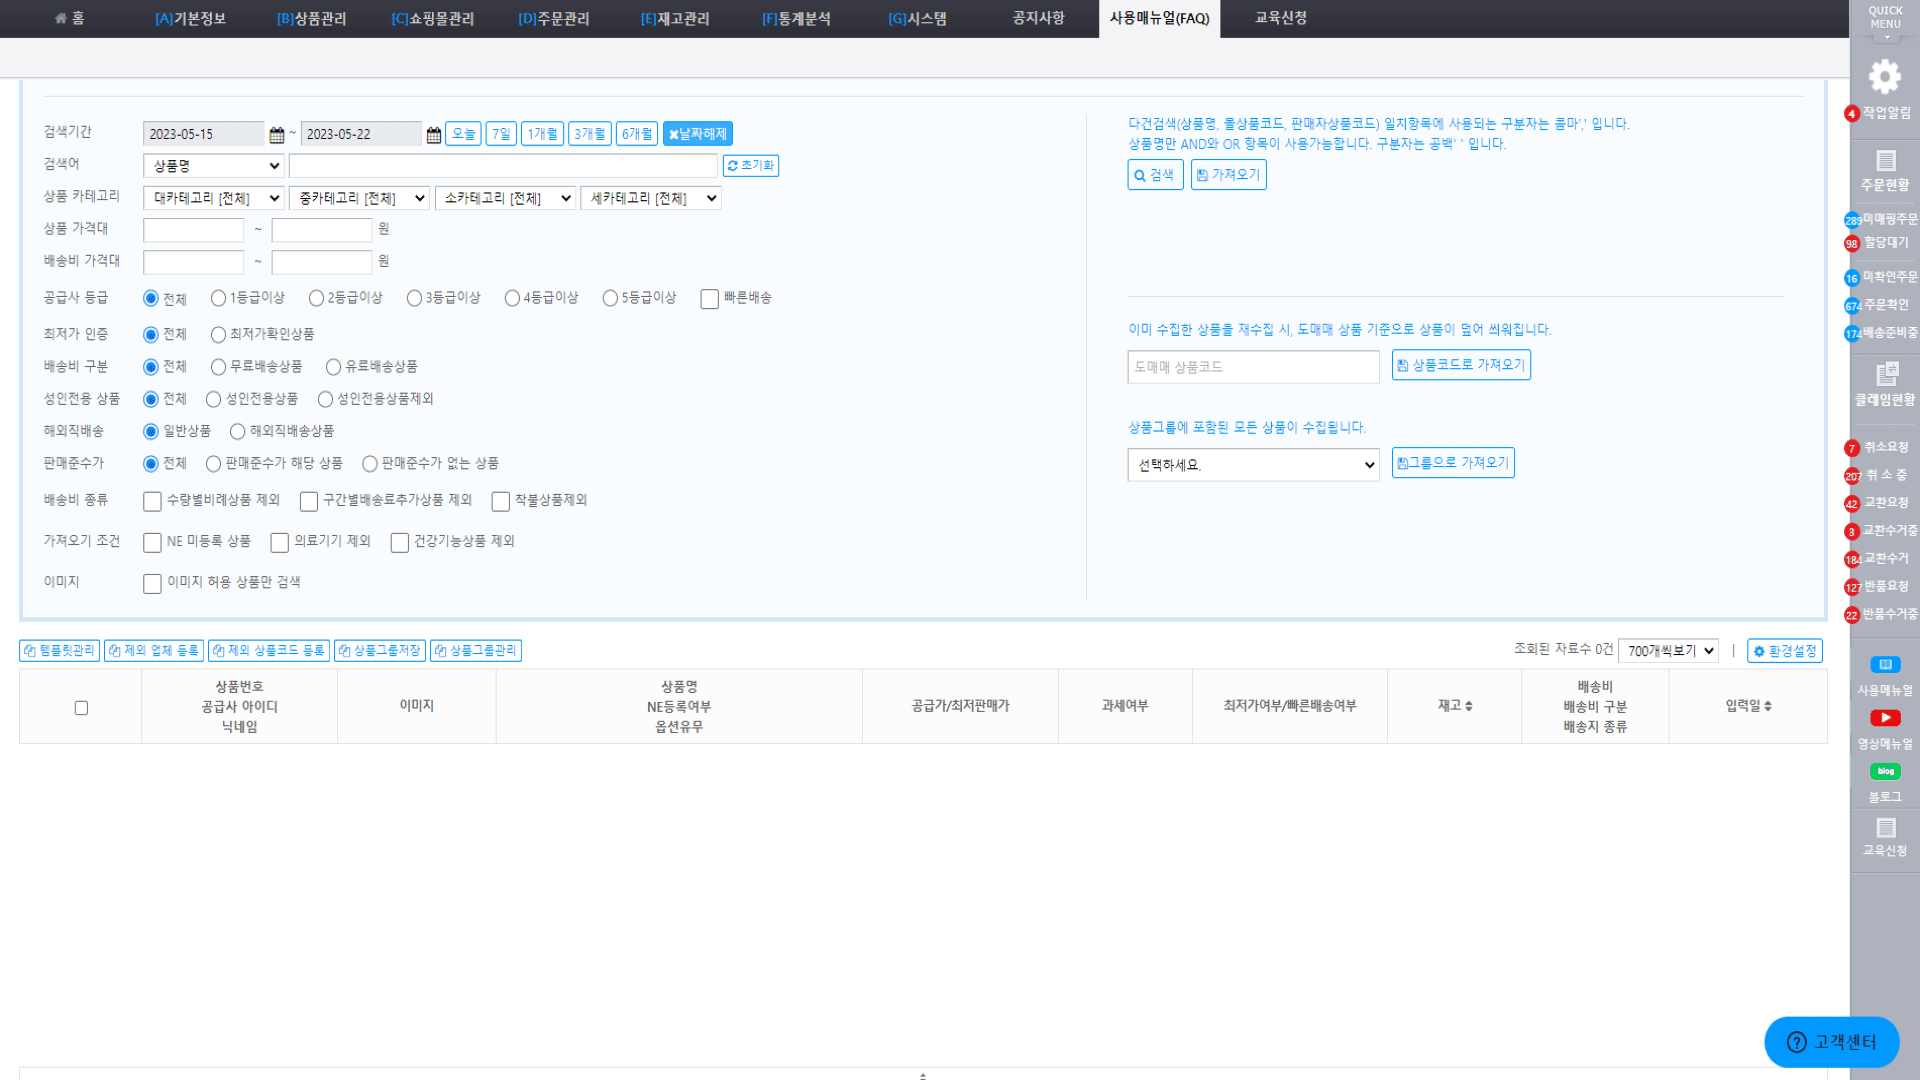Expand 소카테고리 [전체] dropdown
Screen dimensions: 1920x1080
(505, 198)
